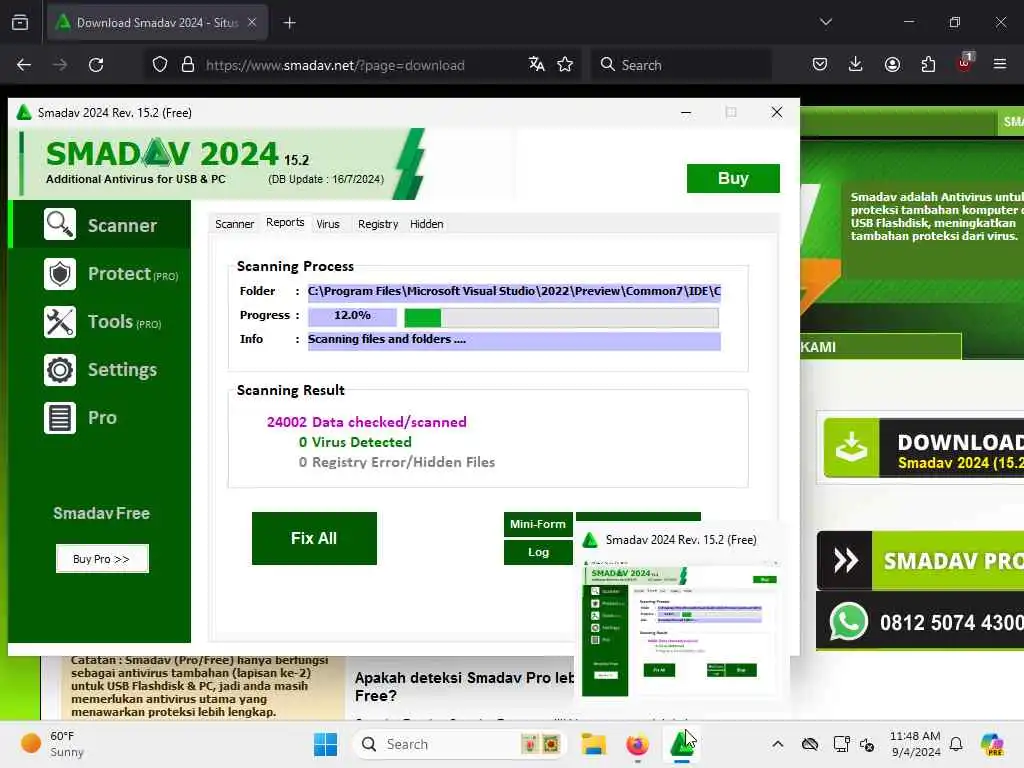Show hidden system tray icons

tap(777, 744)
